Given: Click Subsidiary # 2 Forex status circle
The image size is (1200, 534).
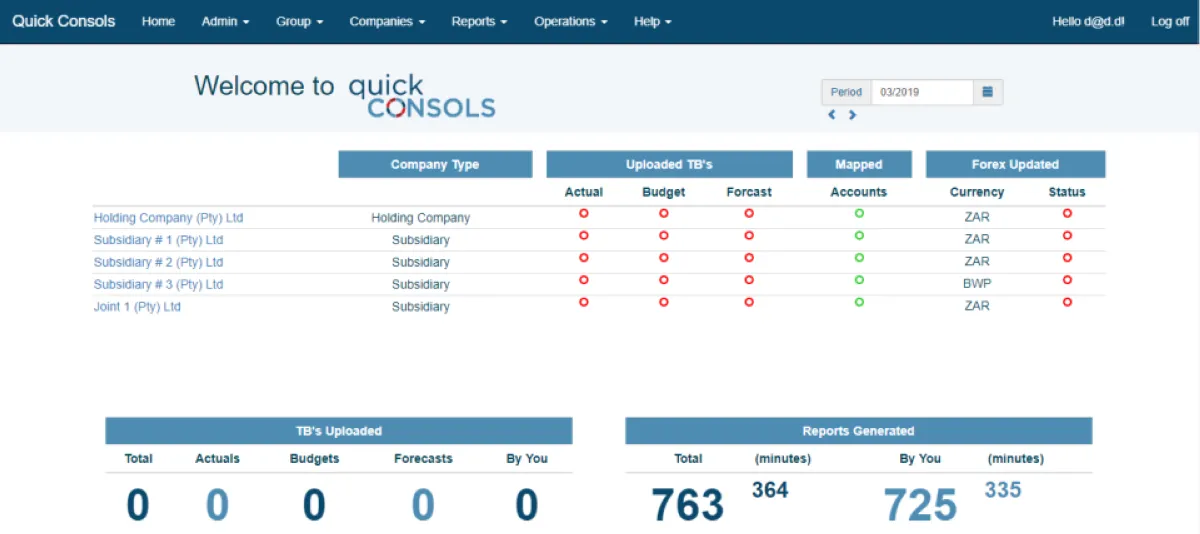Looking at the screenshot, I should click(1067, 257).
